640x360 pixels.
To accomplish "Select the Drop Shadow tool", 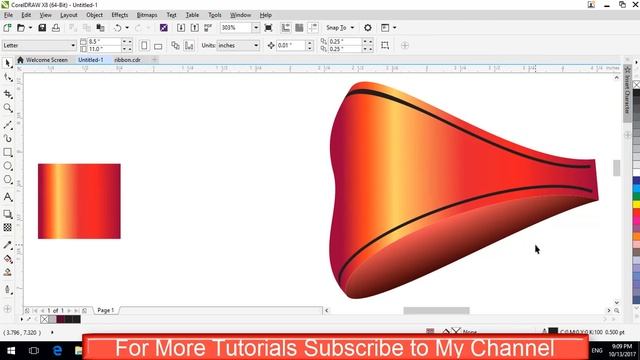I will [x=7, y=214].
